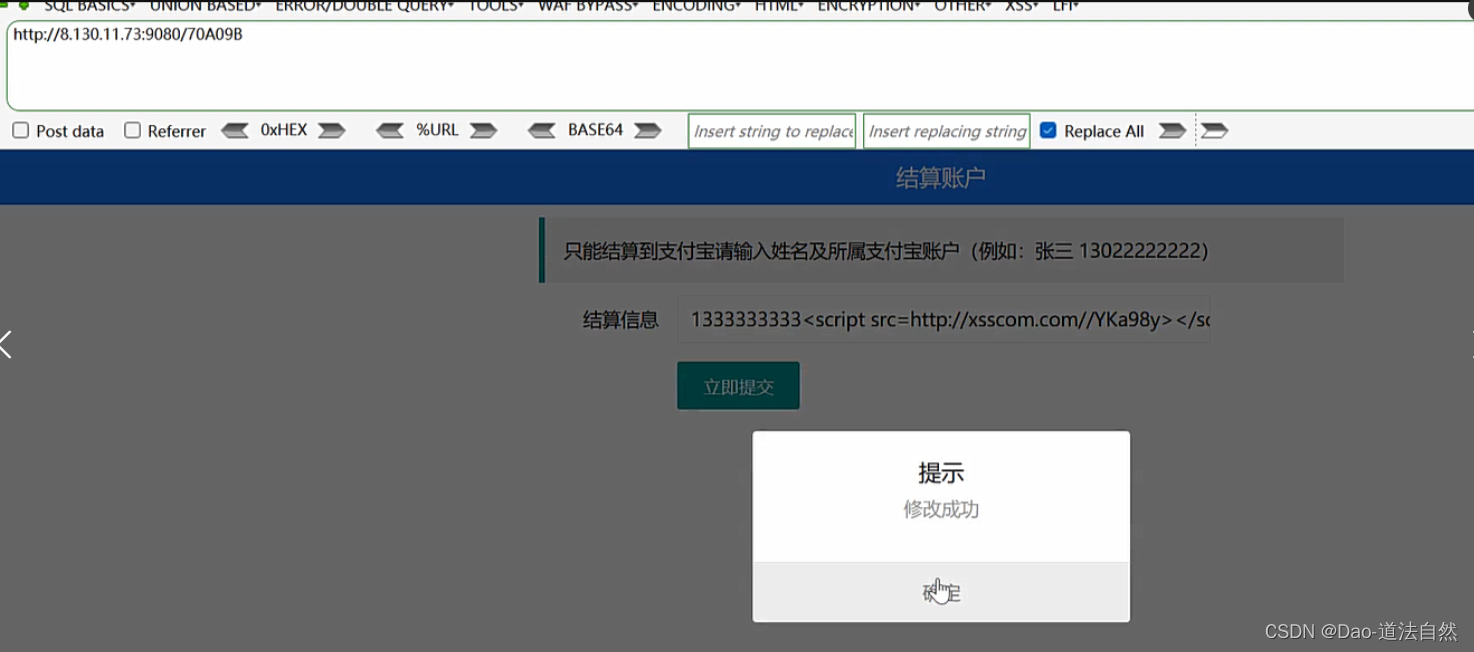Click the 只能结算到支付宝 notice text
Screen dimensions: 1474x652
tap(886, 250)
